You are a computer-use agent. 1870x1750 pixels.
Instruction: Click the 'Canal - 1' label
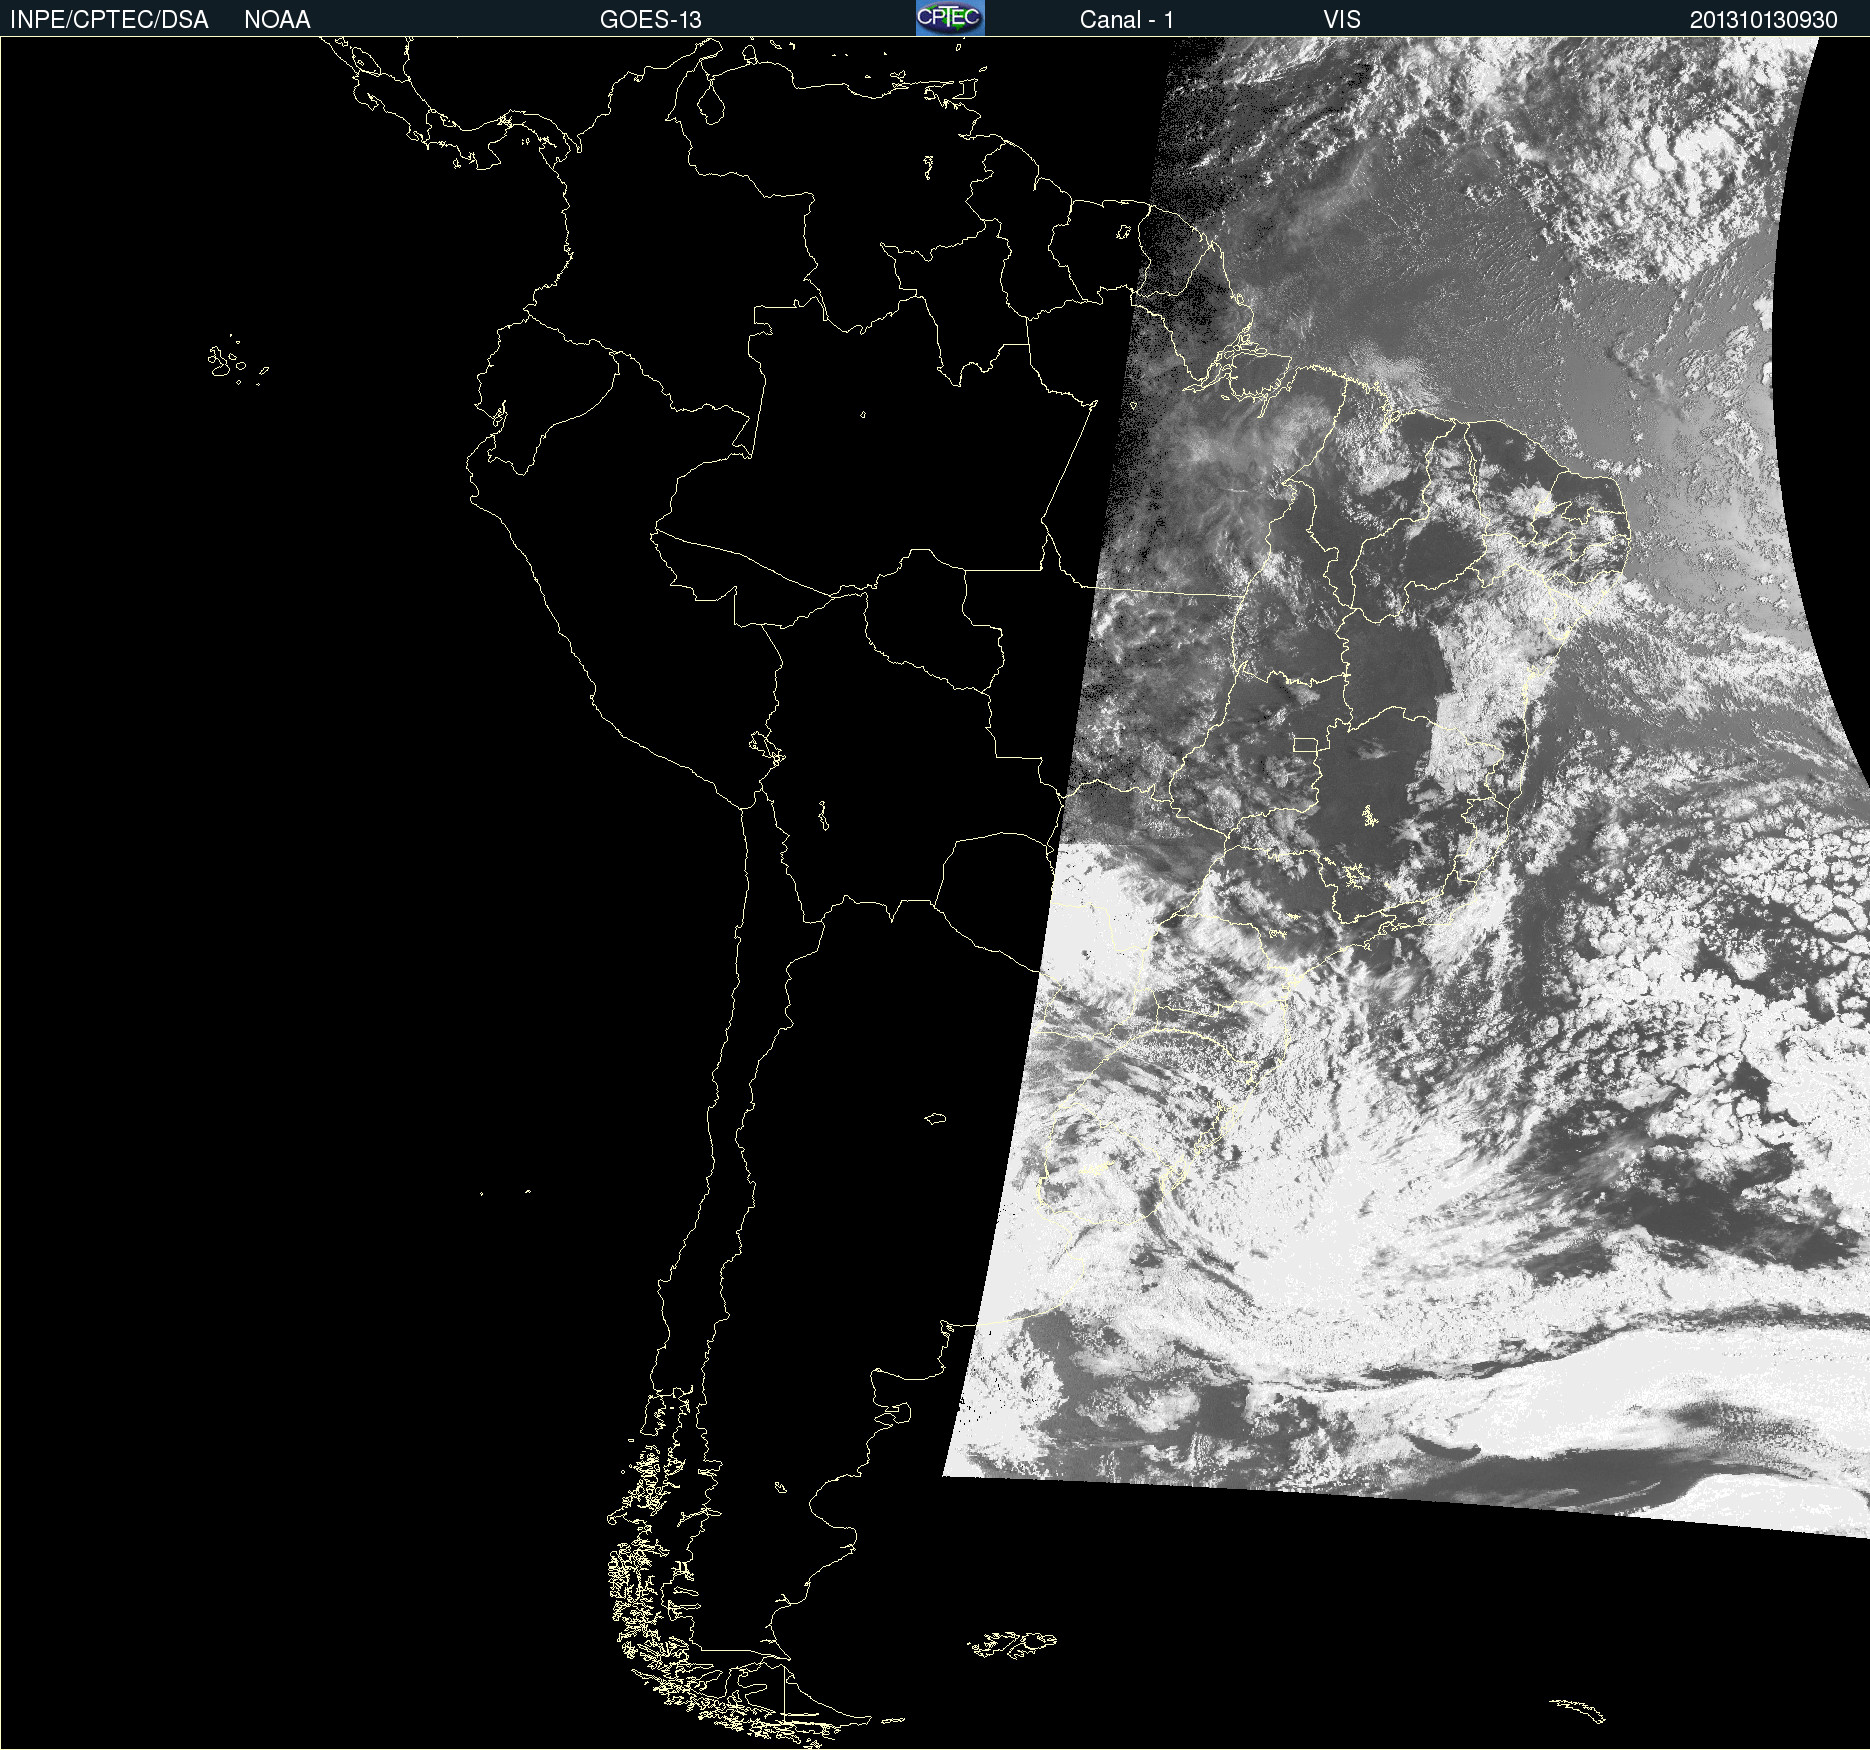coord(1127,20)
